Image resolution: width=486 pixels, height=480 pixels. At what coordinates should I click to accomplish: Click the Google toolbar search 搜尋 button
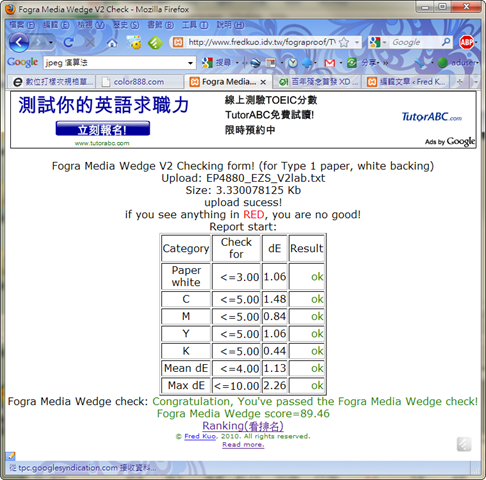coord(217,62)
